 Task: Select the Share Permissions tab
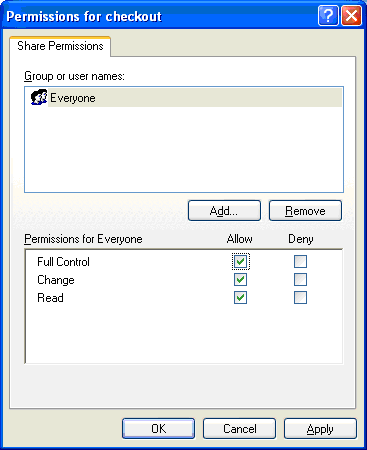coord(60,46)
